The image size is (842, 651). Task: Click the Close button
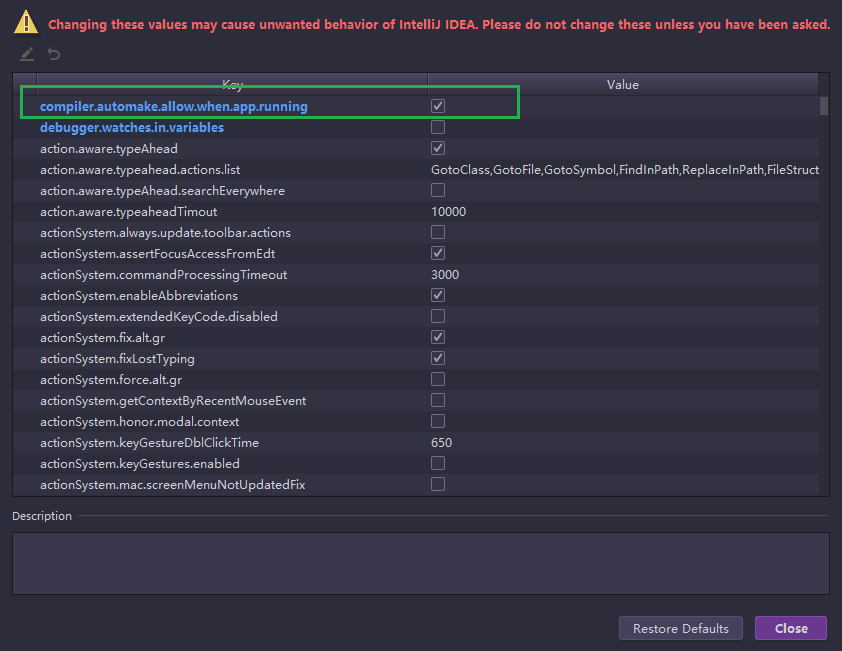coord(790,628)
